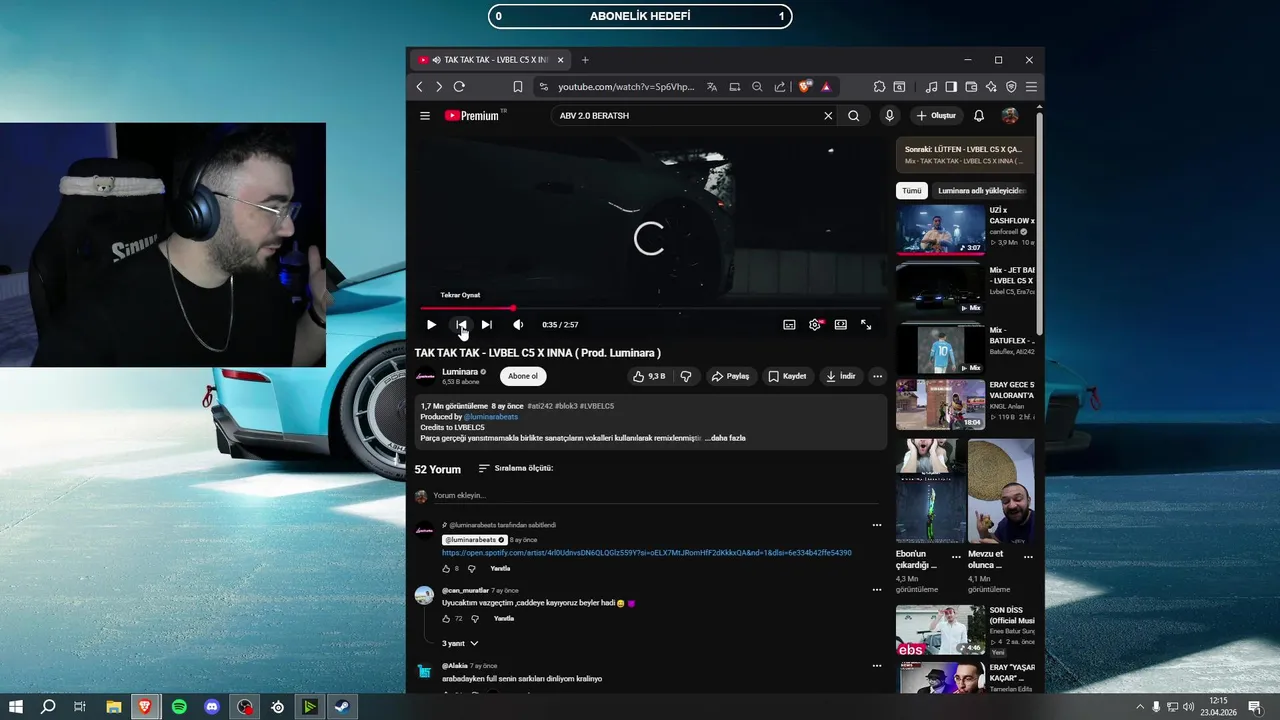Open the @luminarabeats description link
The width and height of the screenshot is (1280, 720).
(x=490, y=417)
